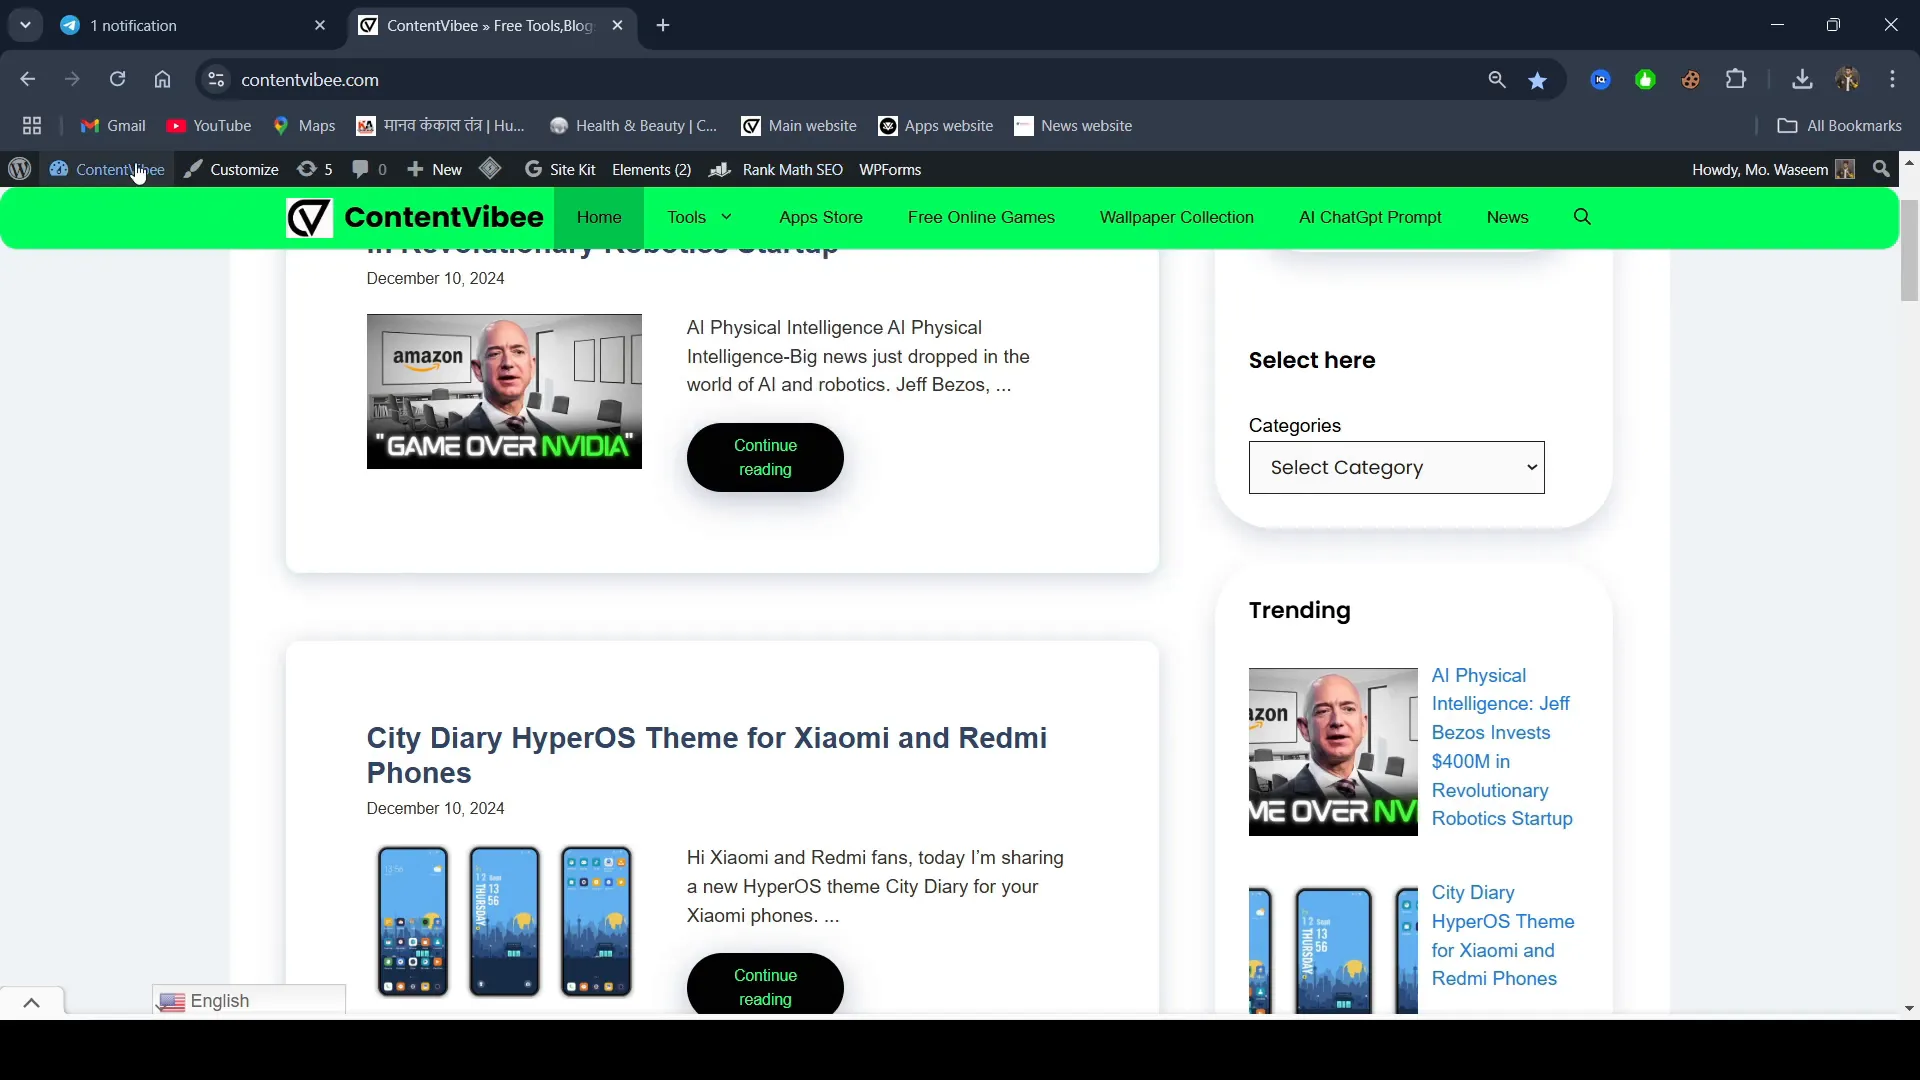Go back to the previous page
The height and width of the screenshot is (1080, 1920).
pos(27,80)
